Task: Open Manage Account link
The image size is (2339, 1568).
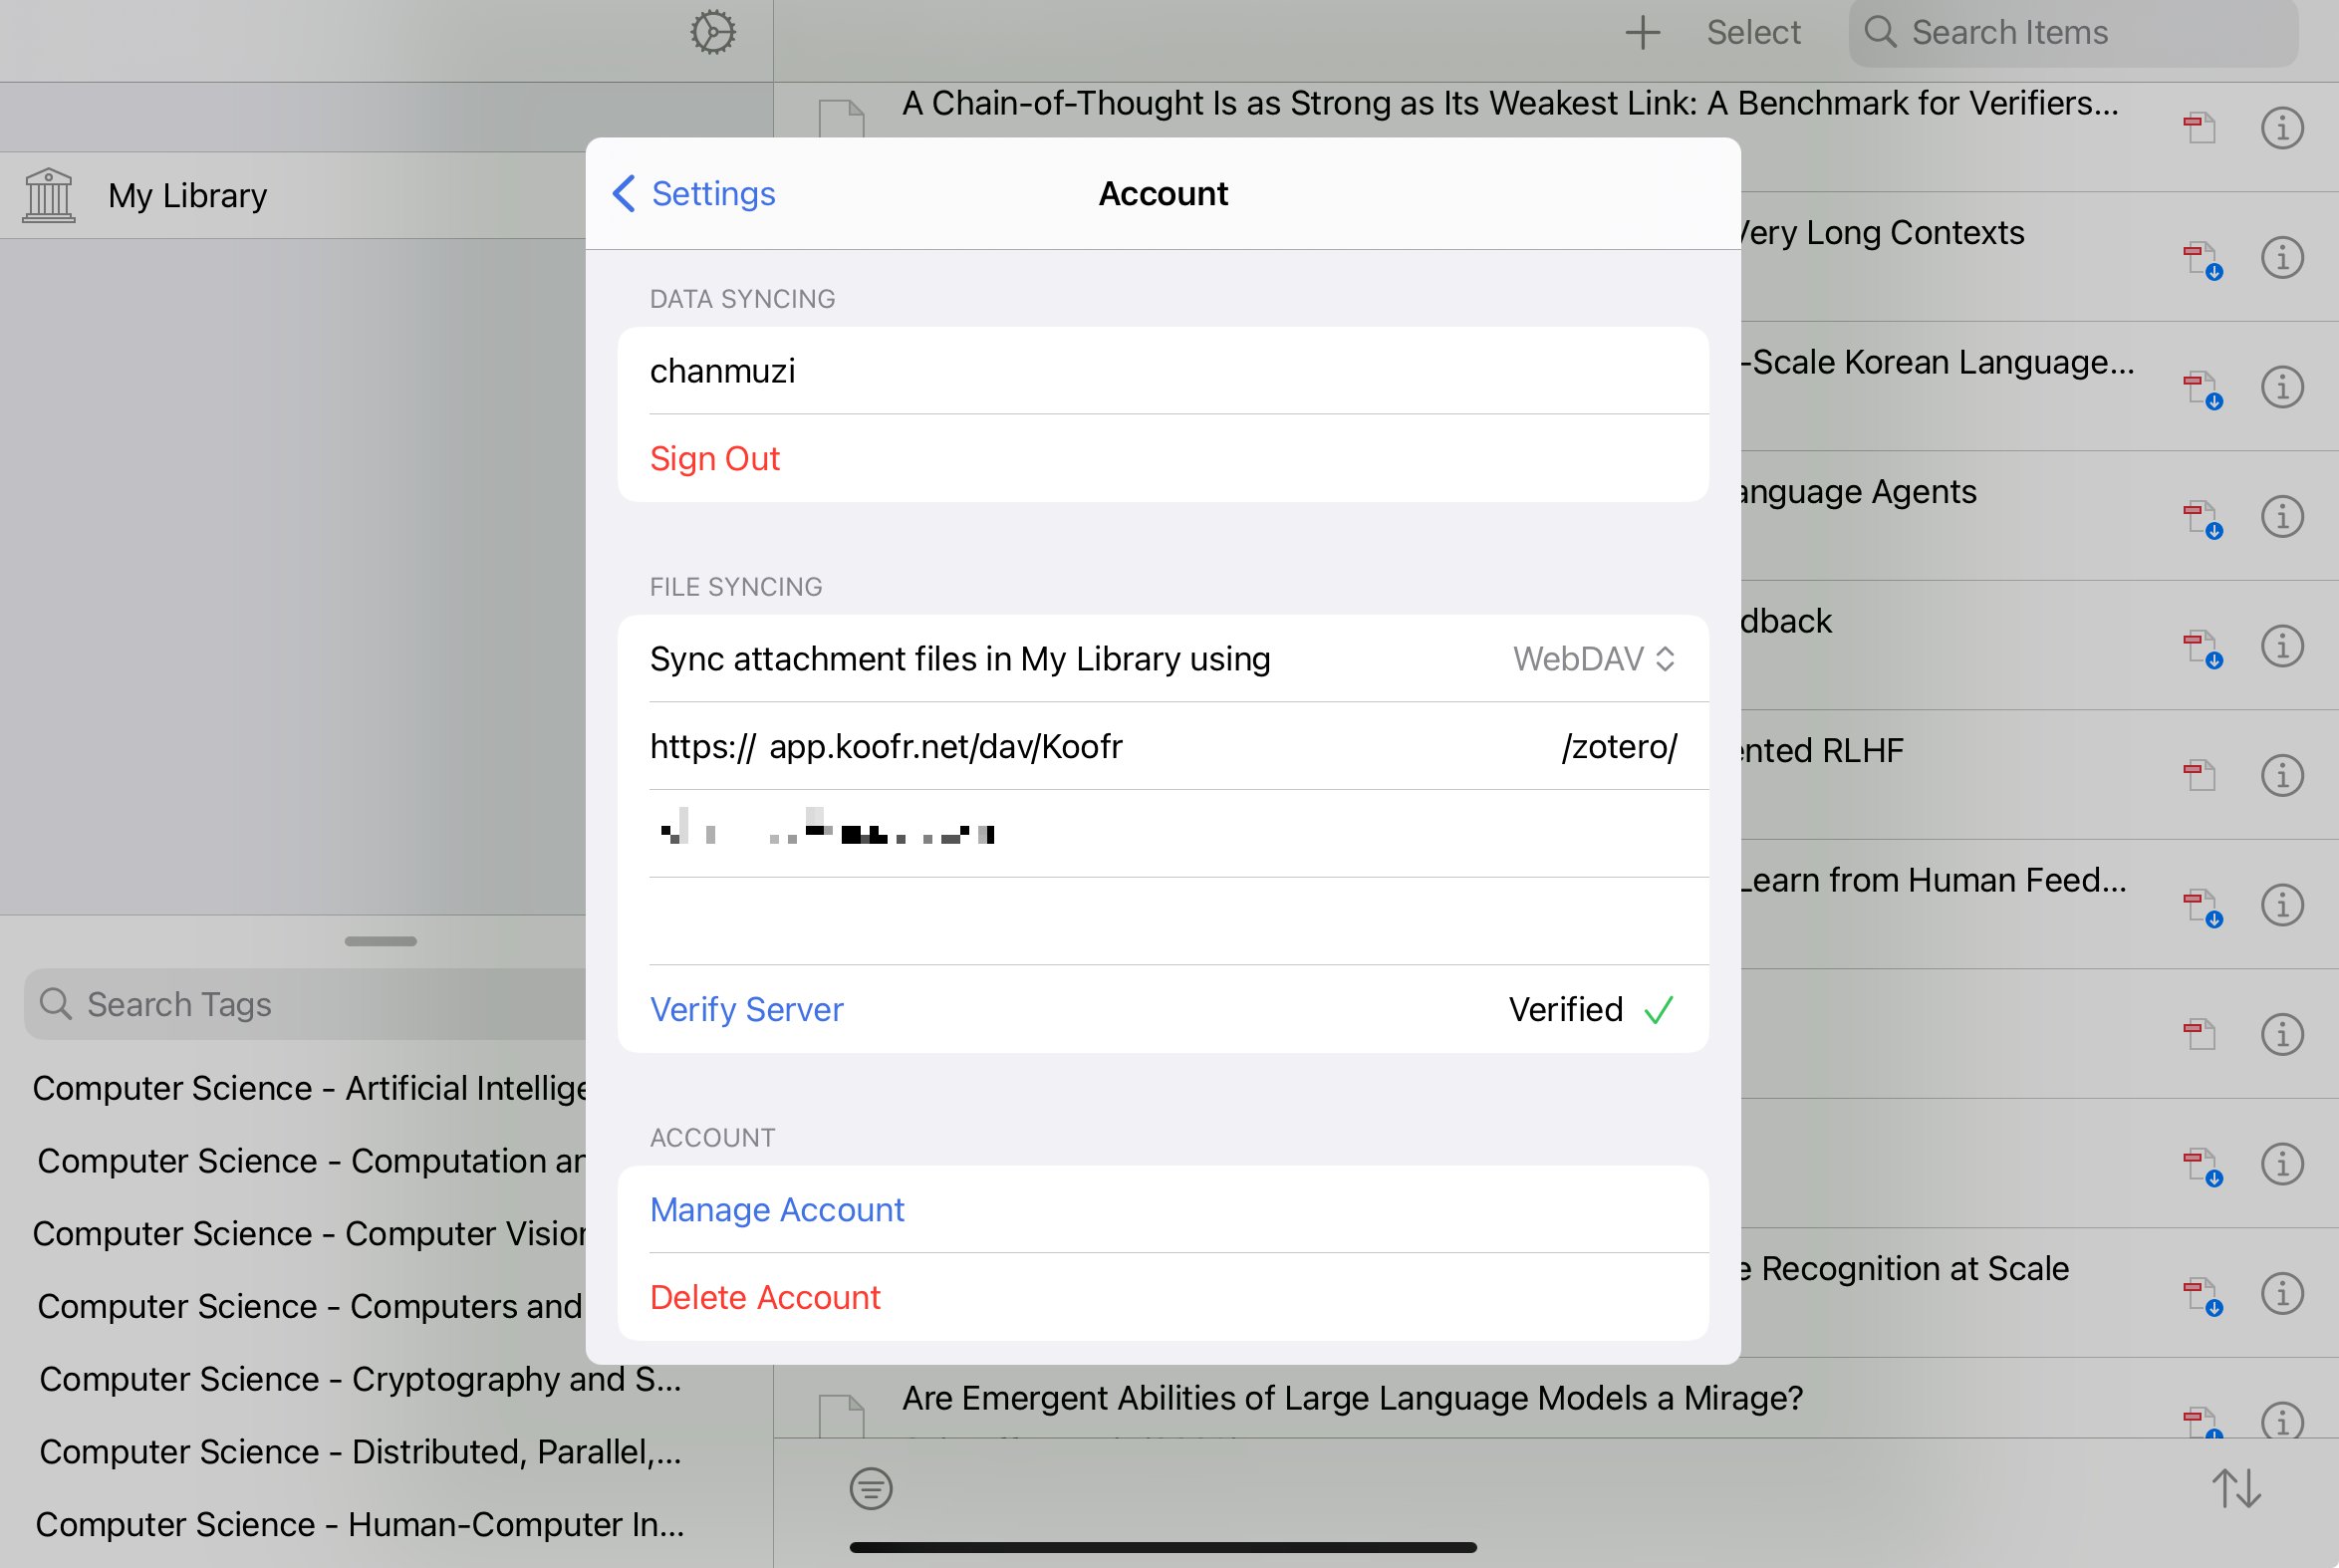Action: click(777, 1210)
